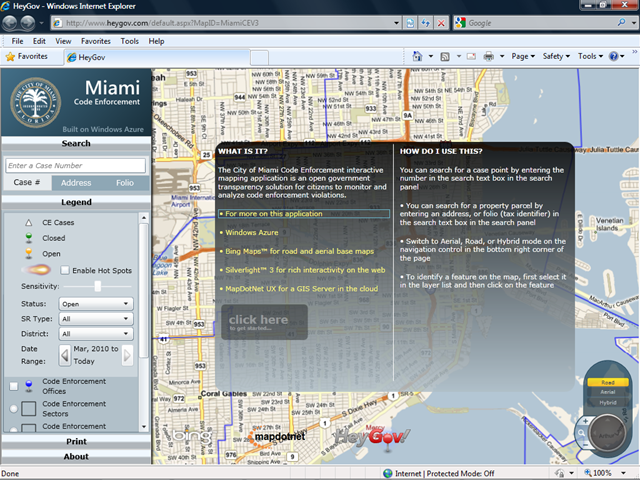The height and width of the screenshot is (480, 640).
Task: Click the Read mail icon
Action: tap(471, 56)
